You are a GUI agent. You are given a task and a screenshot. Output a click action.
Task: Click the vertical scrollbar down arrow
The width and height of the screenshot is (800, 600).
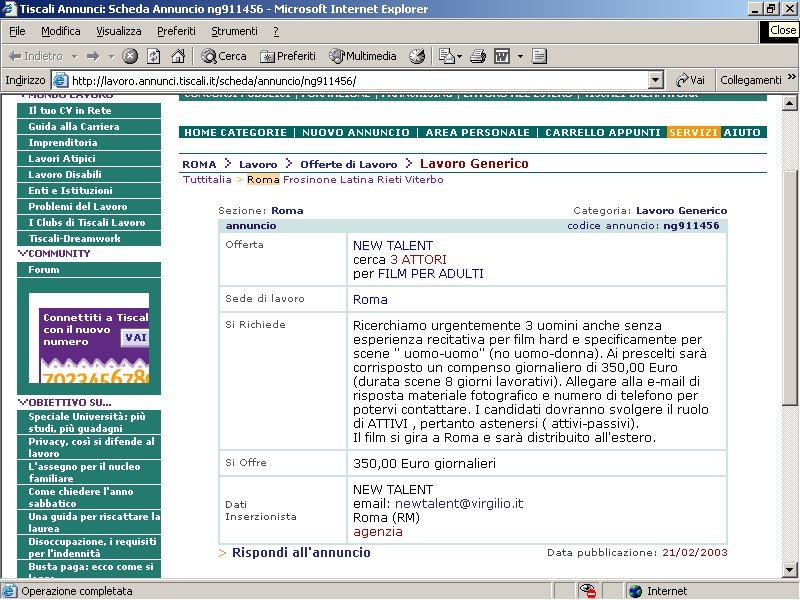[790, 569]
